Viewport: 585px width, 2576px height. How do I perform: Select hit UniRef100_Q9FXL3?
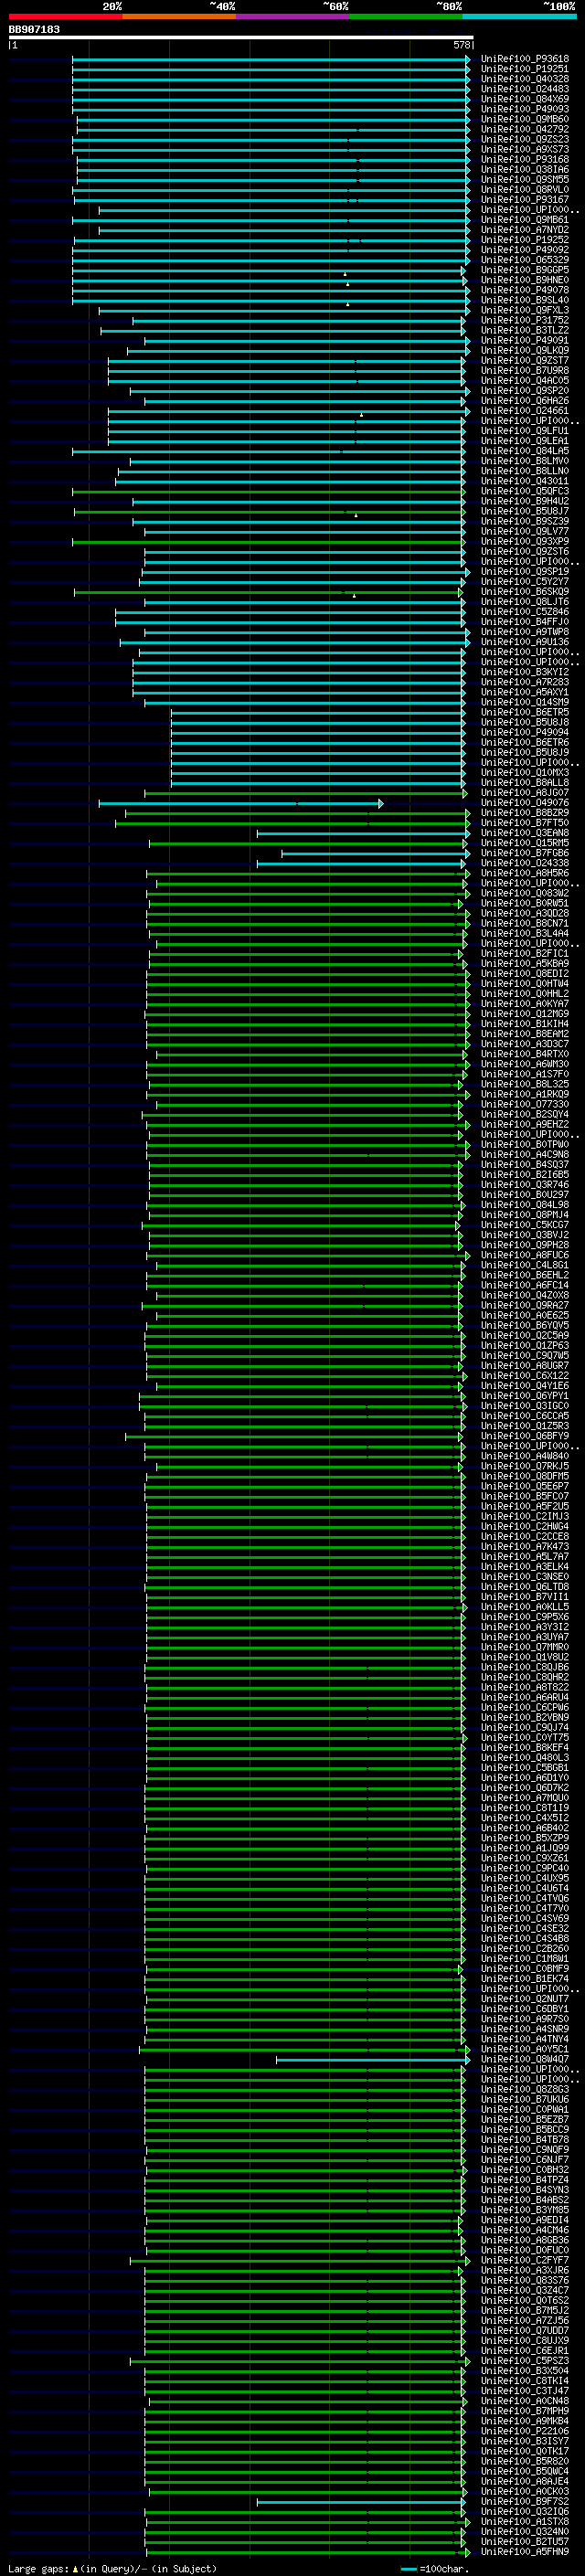pyautogui.click(x=525, y=310)
